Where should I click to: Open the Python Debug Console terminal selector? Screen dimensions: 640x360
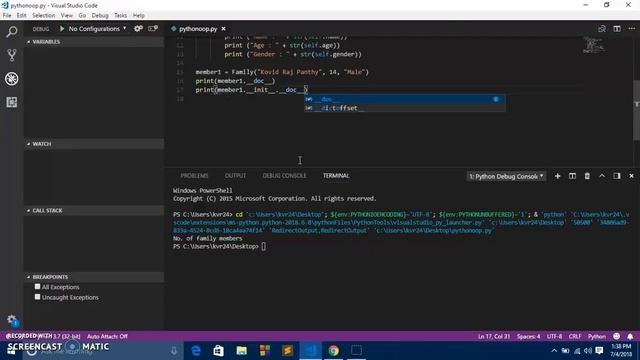[x=506, y=176]
